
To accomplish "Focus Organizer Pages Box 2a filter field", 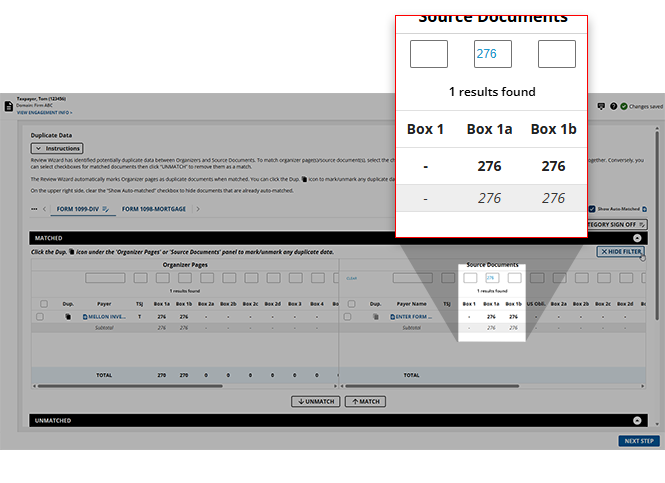I will [207, 278].
